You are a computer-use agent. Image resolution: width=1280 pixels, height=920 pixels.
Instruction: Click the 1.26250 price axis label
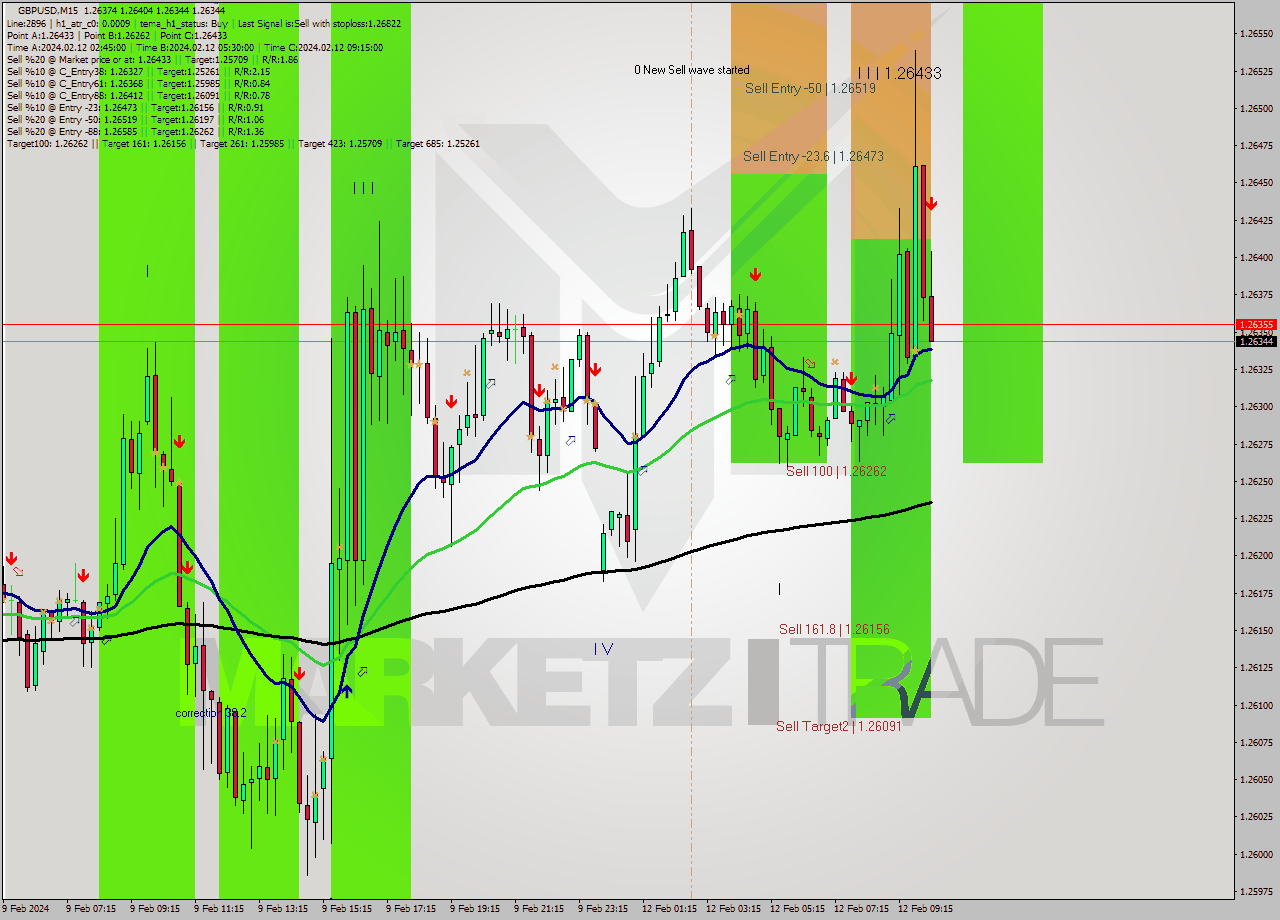tap(1255, 482)
